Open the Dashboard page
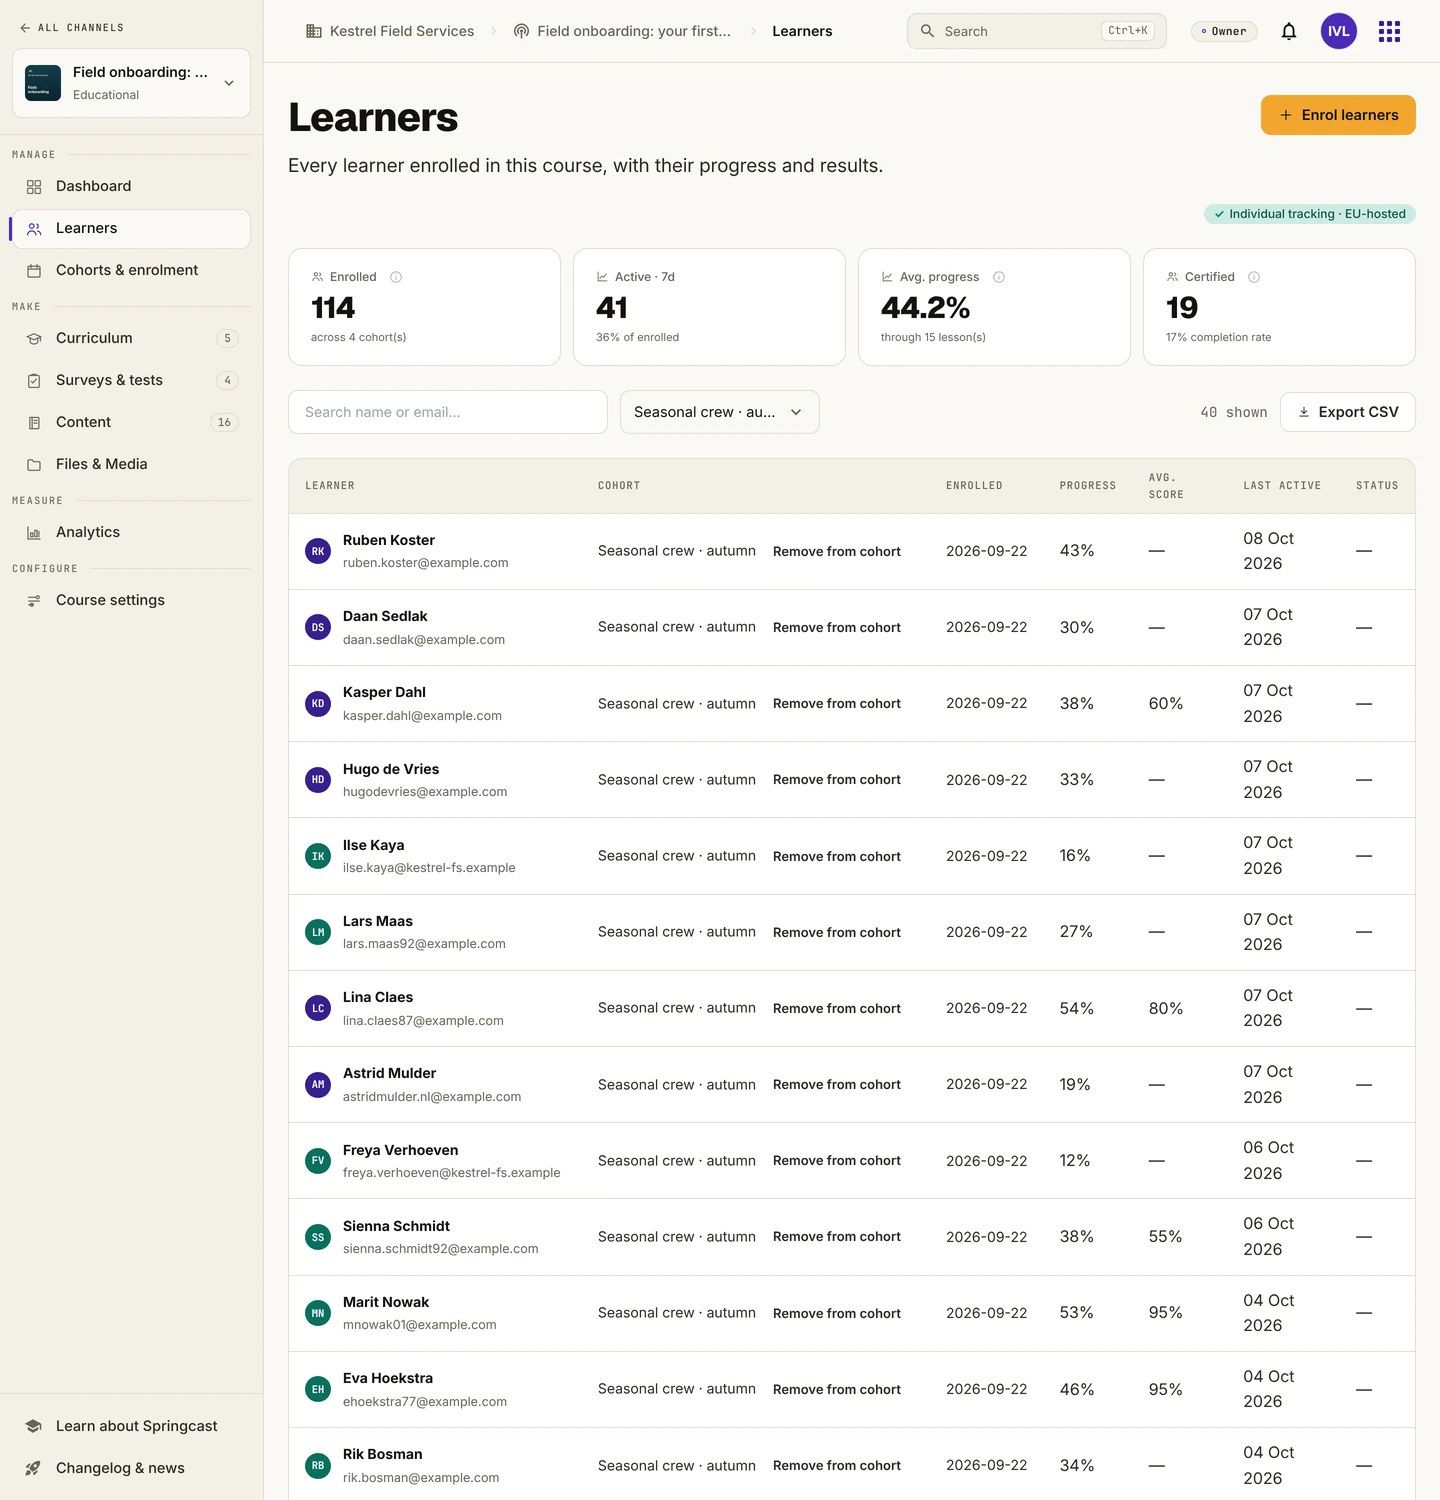Image resolution: width=1440 pixels, height=1500 pixels. tap(131, 186)
